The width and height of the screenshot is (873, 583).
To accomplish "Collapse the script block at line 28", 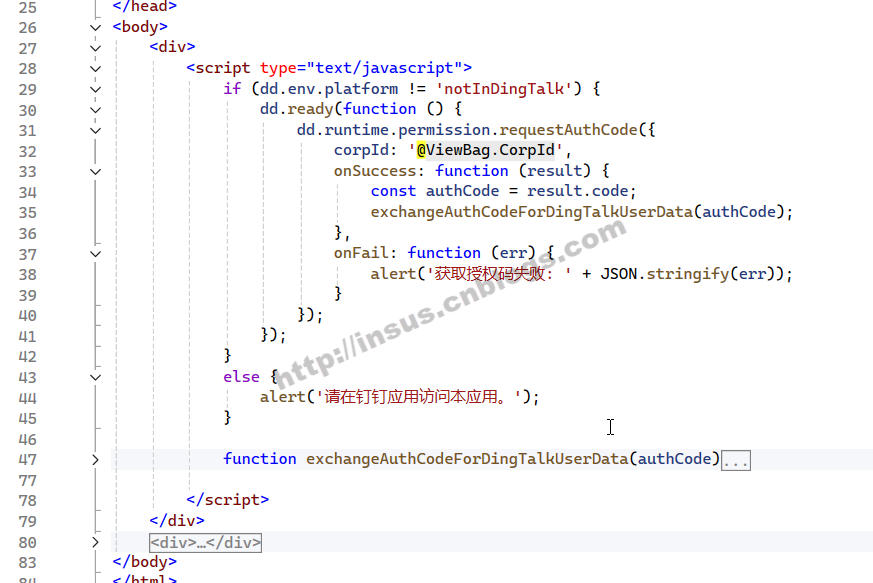I will pyautogui.click(x=95, y=68).
